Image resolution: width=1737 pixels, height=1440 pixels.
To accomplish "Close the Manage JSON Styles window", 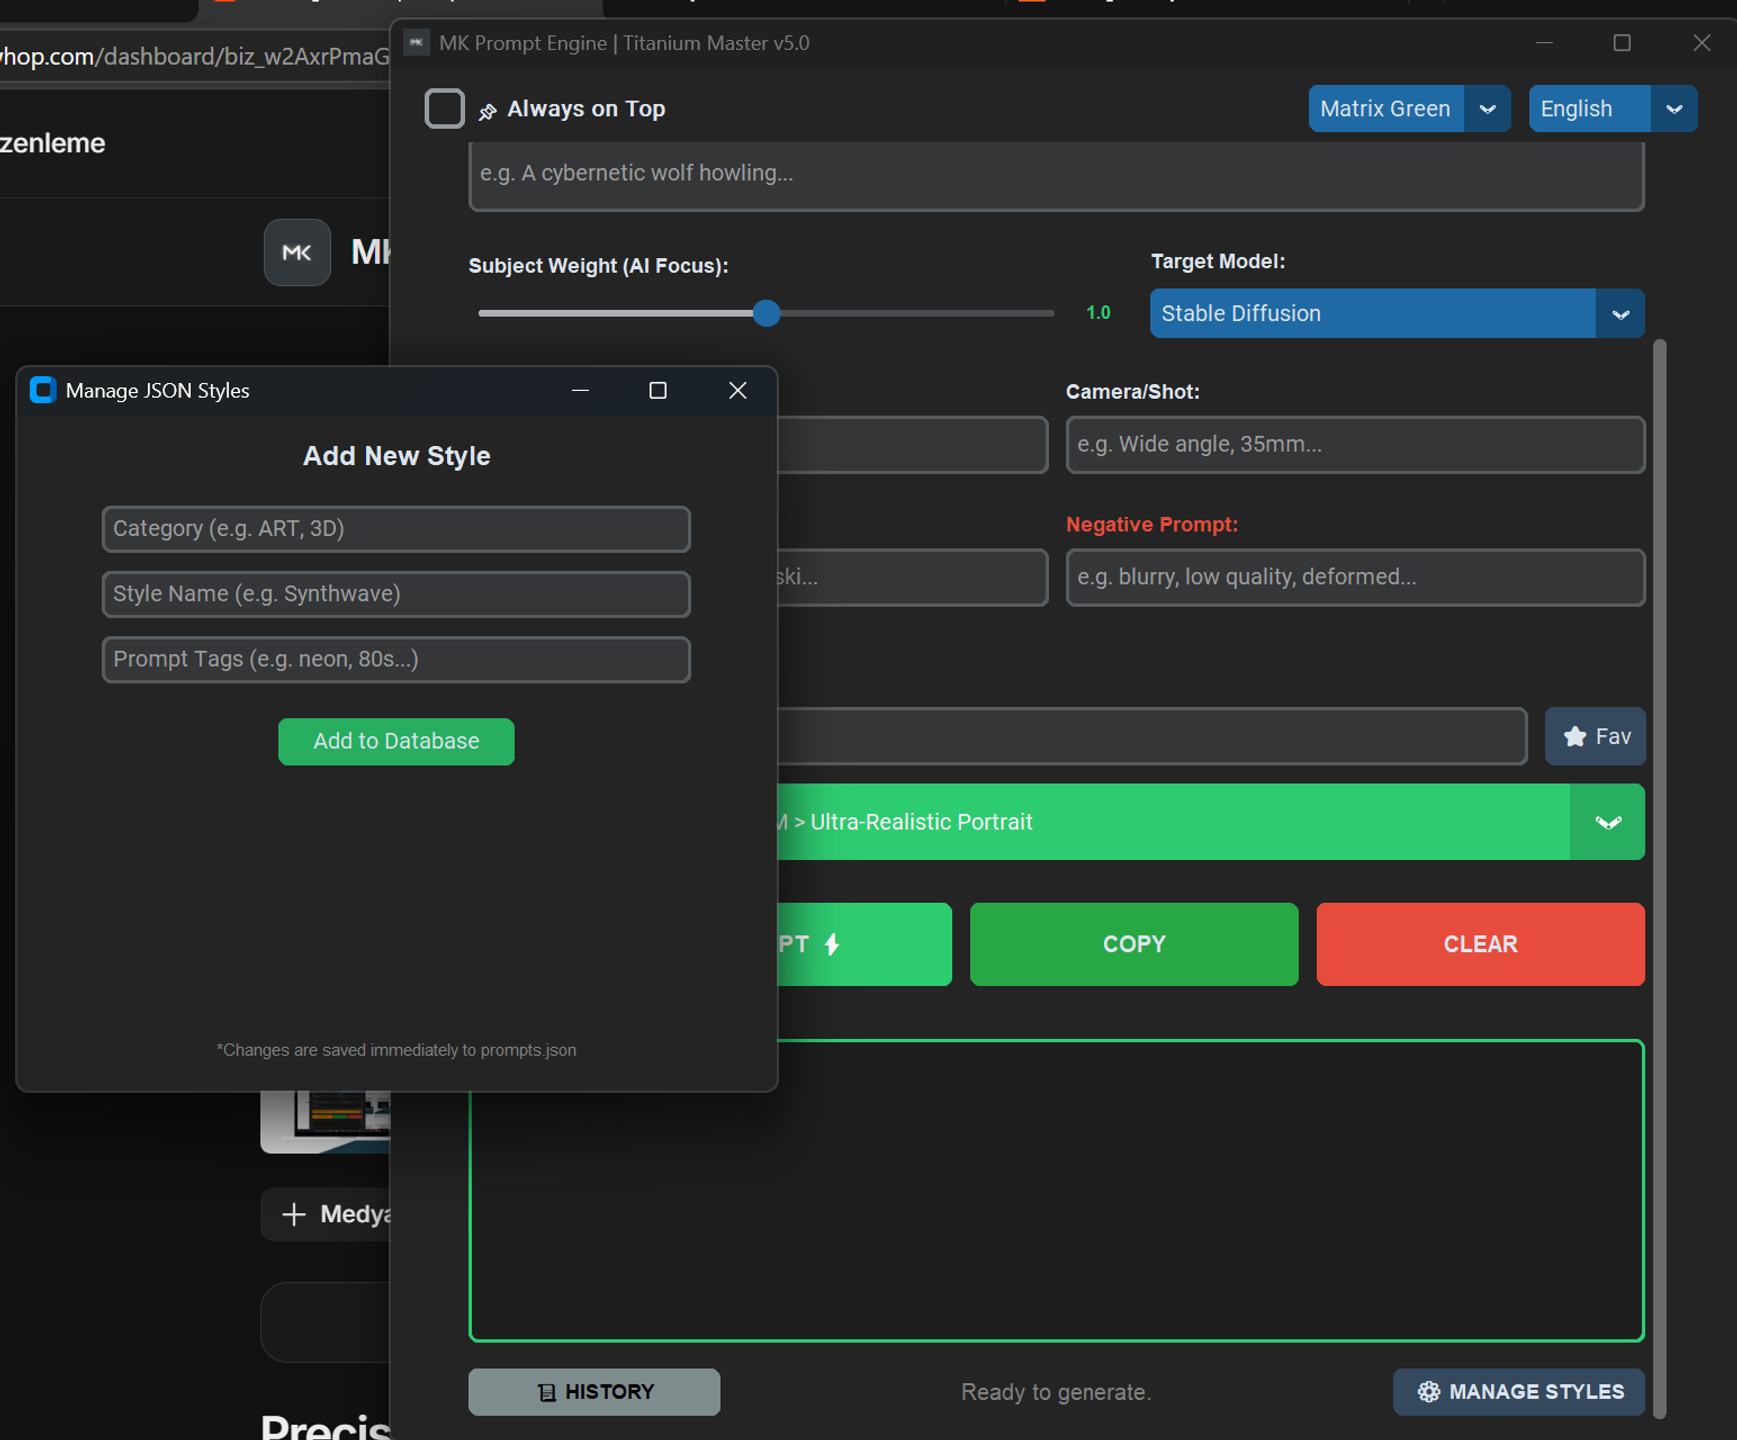I will (x=738, y=391).
